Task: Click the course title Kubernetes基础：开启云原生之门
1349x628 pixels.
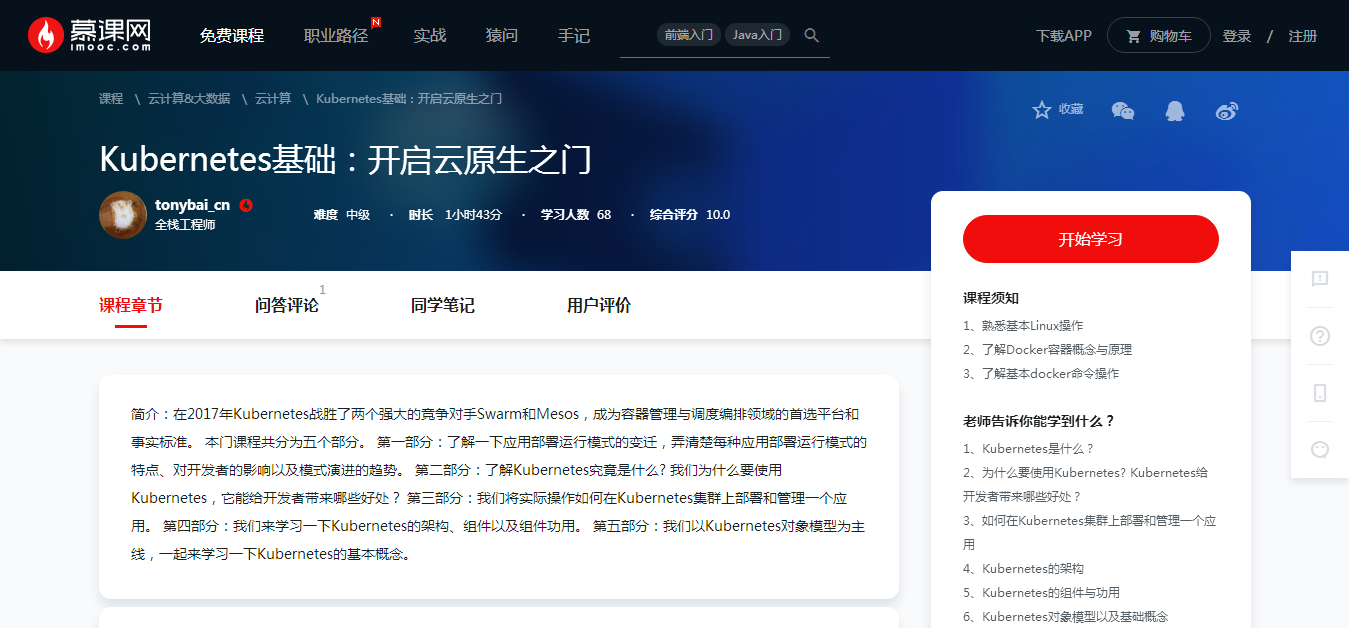Action: (x=346, y=160)
